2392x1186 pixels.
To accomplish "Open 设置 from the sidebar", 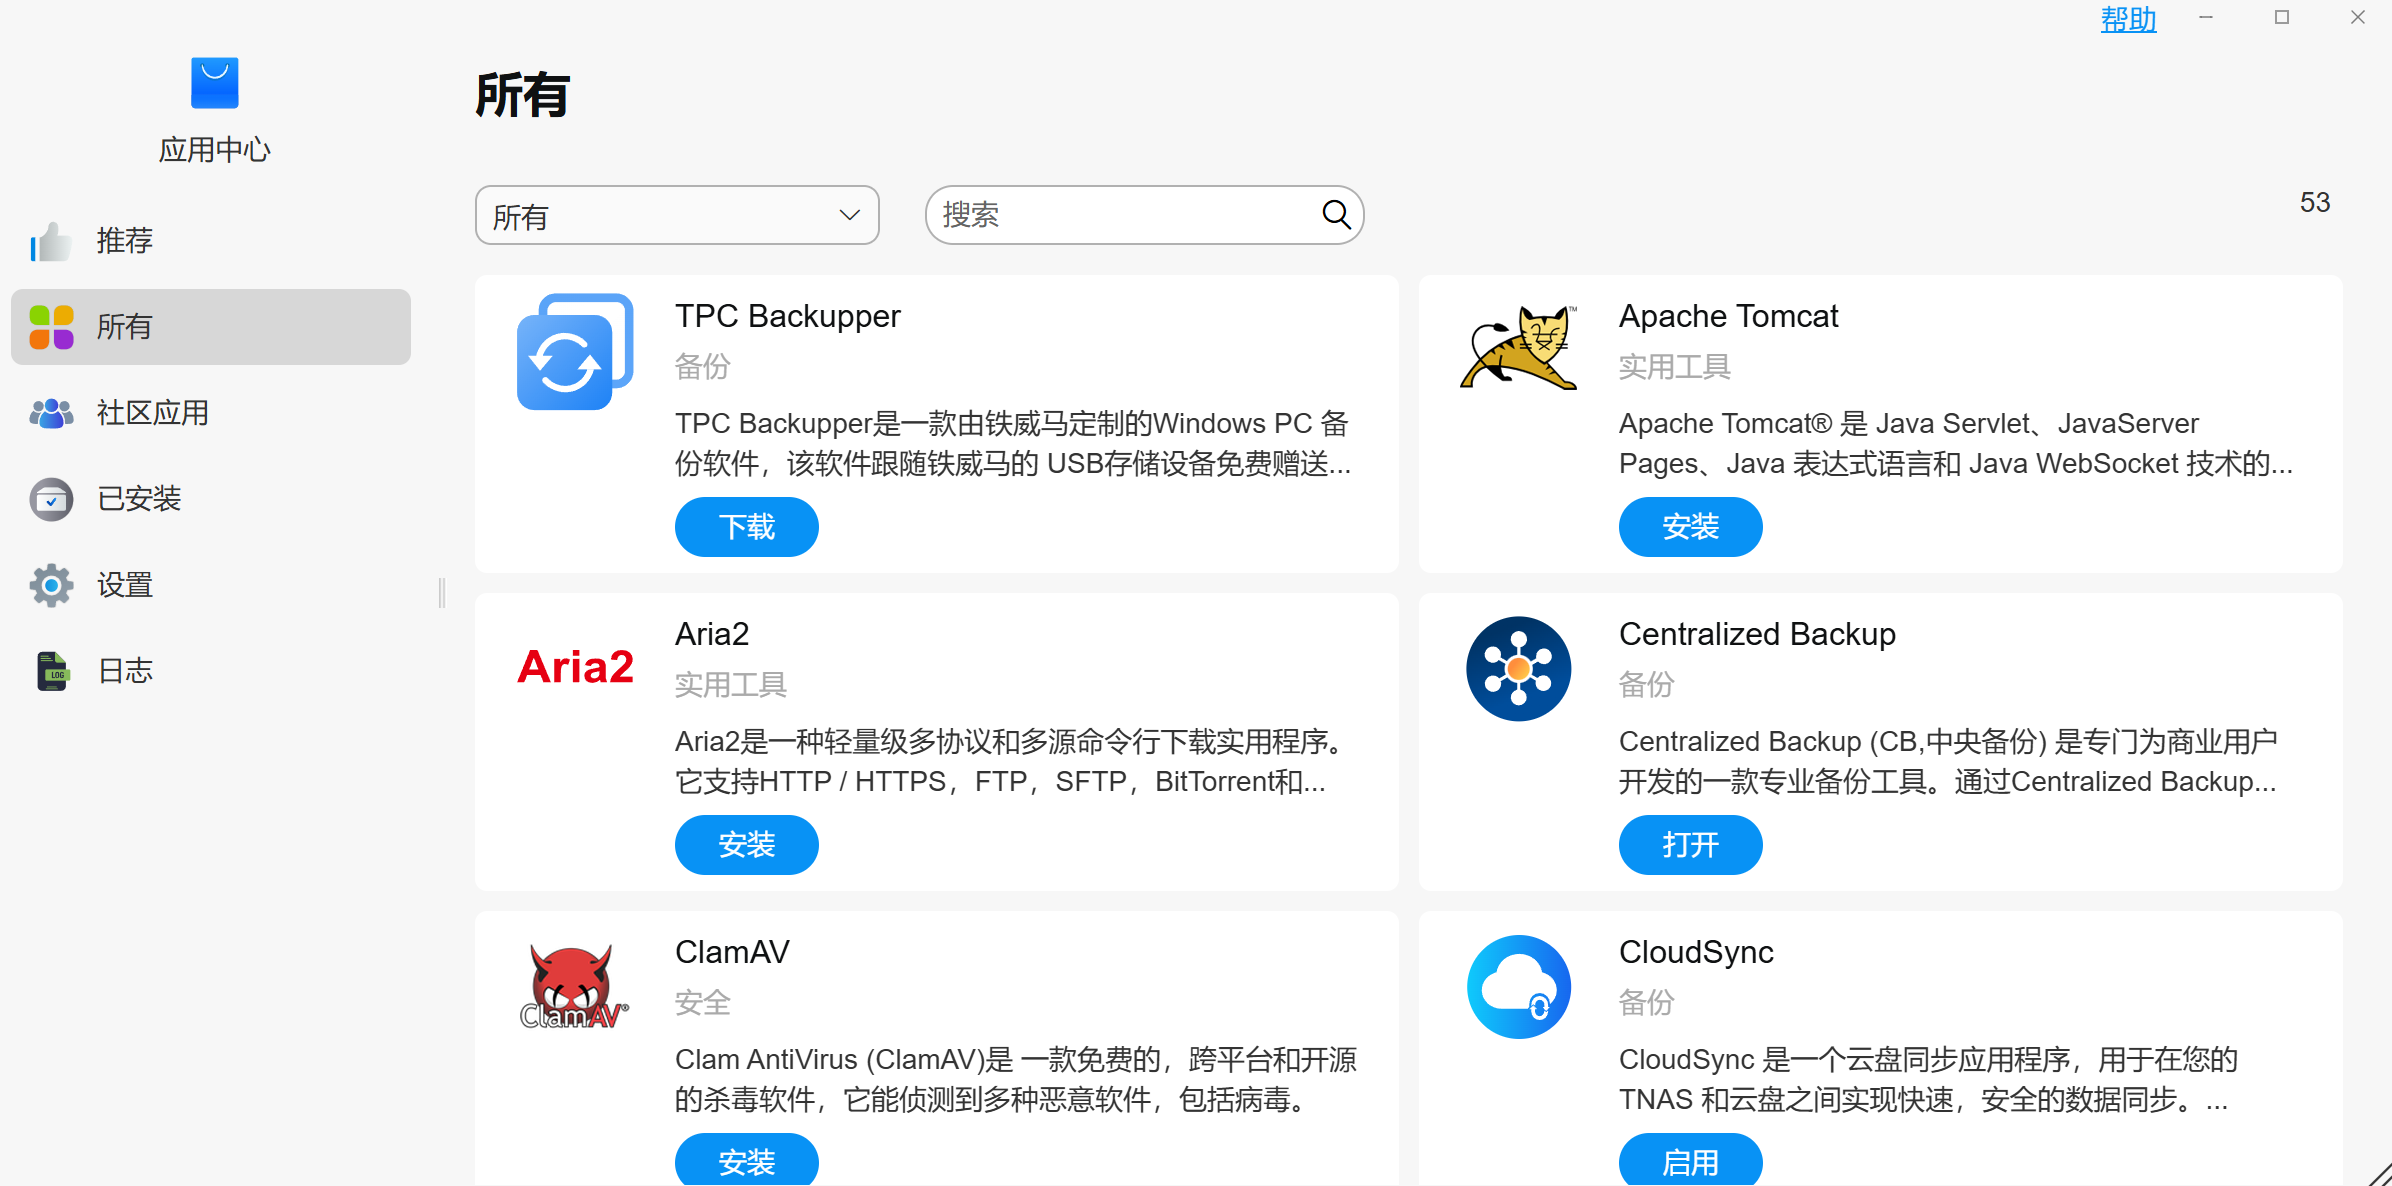I will pyautogui.click(x=211, y=585).
